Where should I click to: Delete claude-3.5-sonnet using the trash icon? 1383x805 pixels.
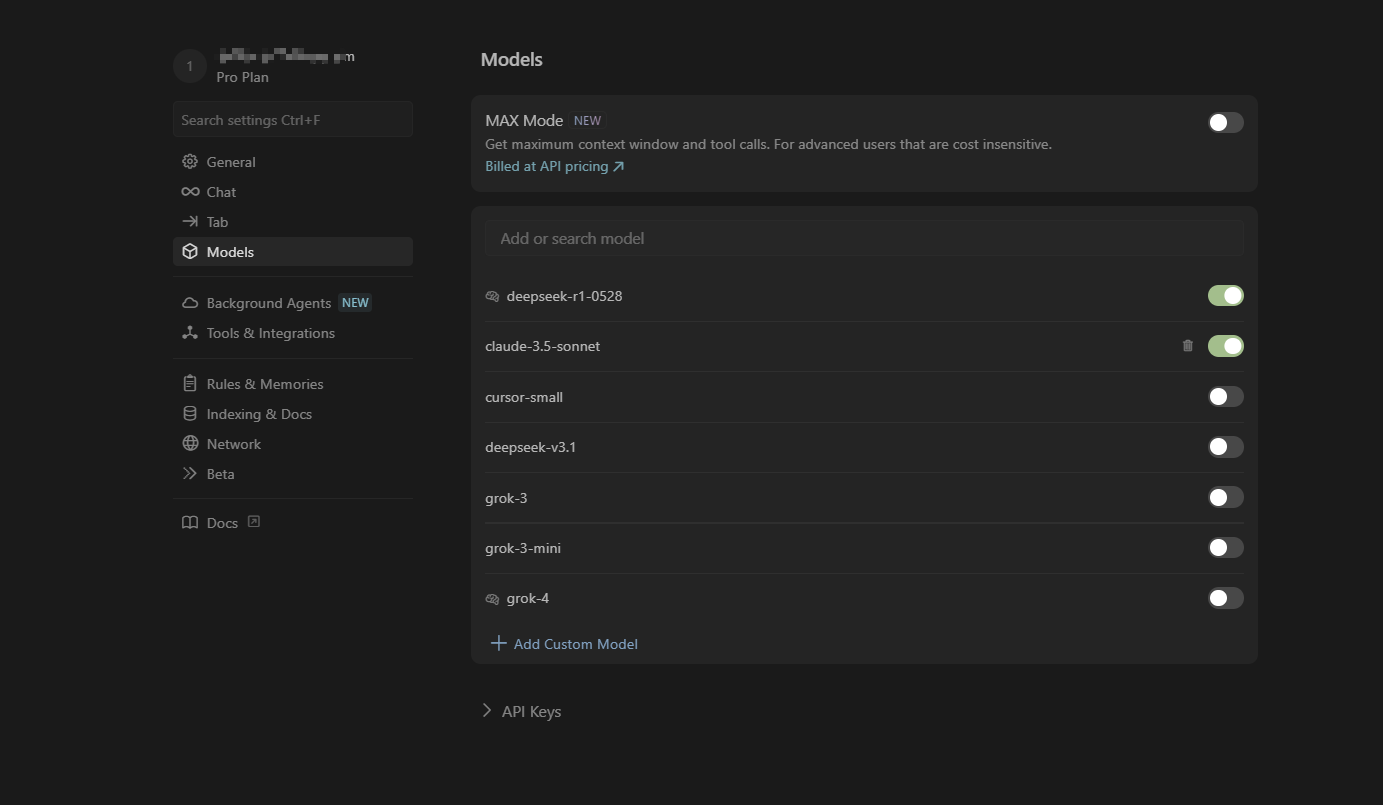point(1188,346)
